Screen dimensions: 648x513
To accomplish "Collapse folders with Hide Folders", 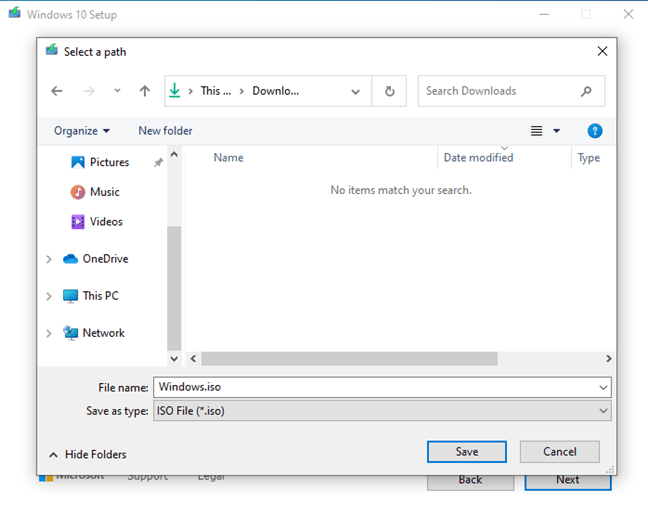I will click(88, 454).
